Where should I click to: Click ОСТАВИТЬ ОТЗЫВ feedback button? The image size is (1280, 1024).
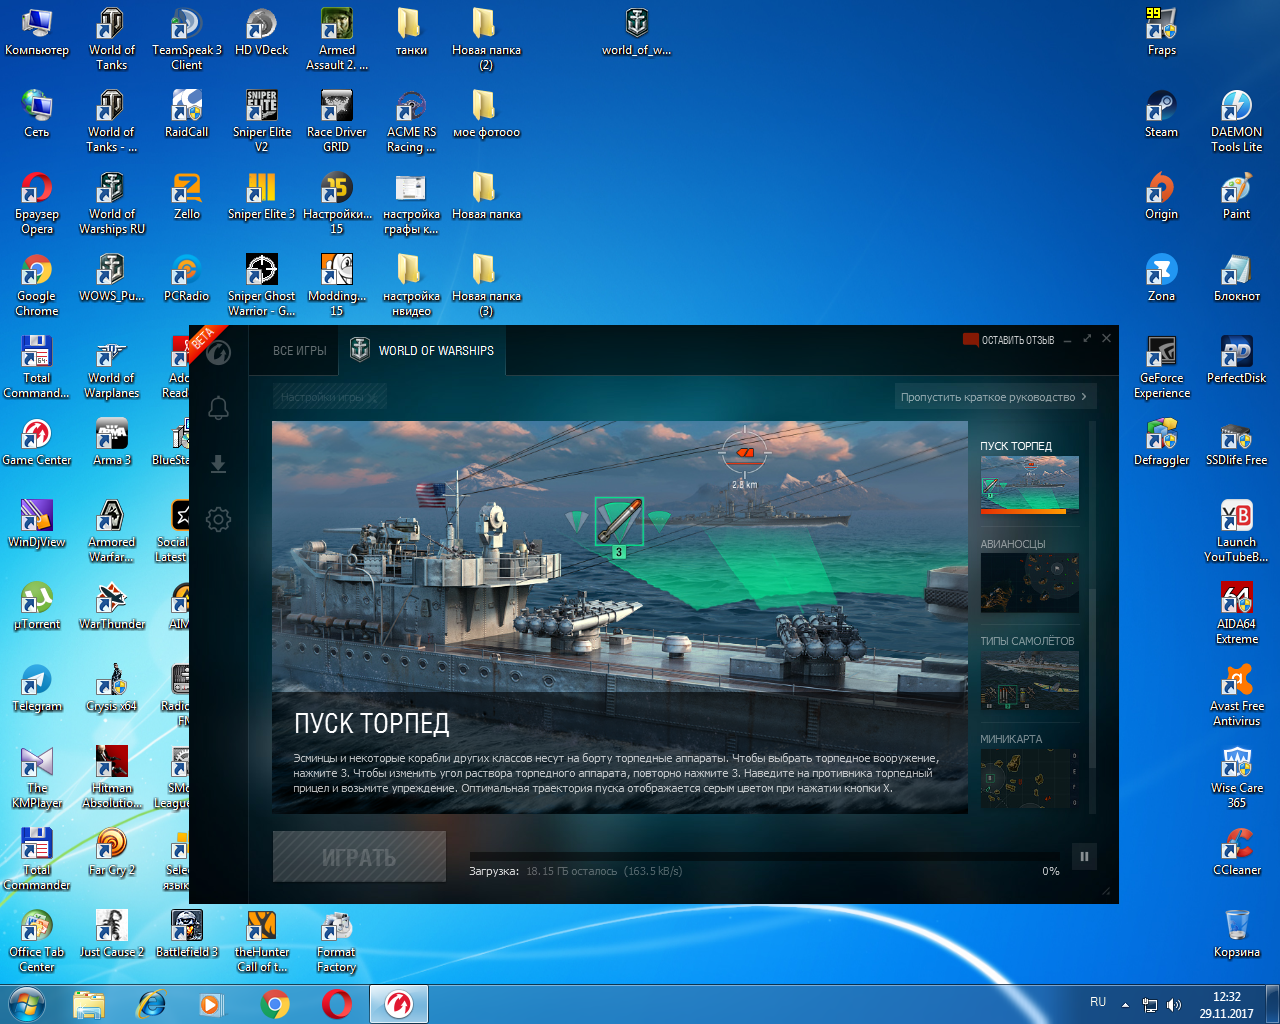point(1009,340)
